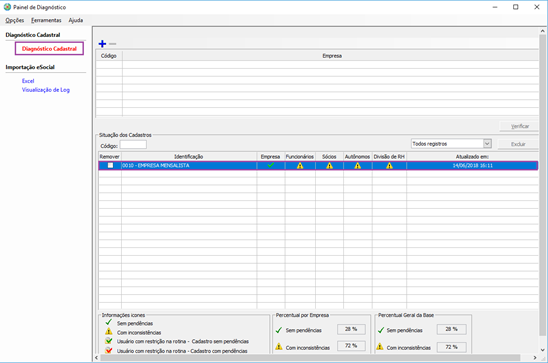Screen dimensions: 548x363
Task: Click the Verificar button
Action: click(519, 126)
